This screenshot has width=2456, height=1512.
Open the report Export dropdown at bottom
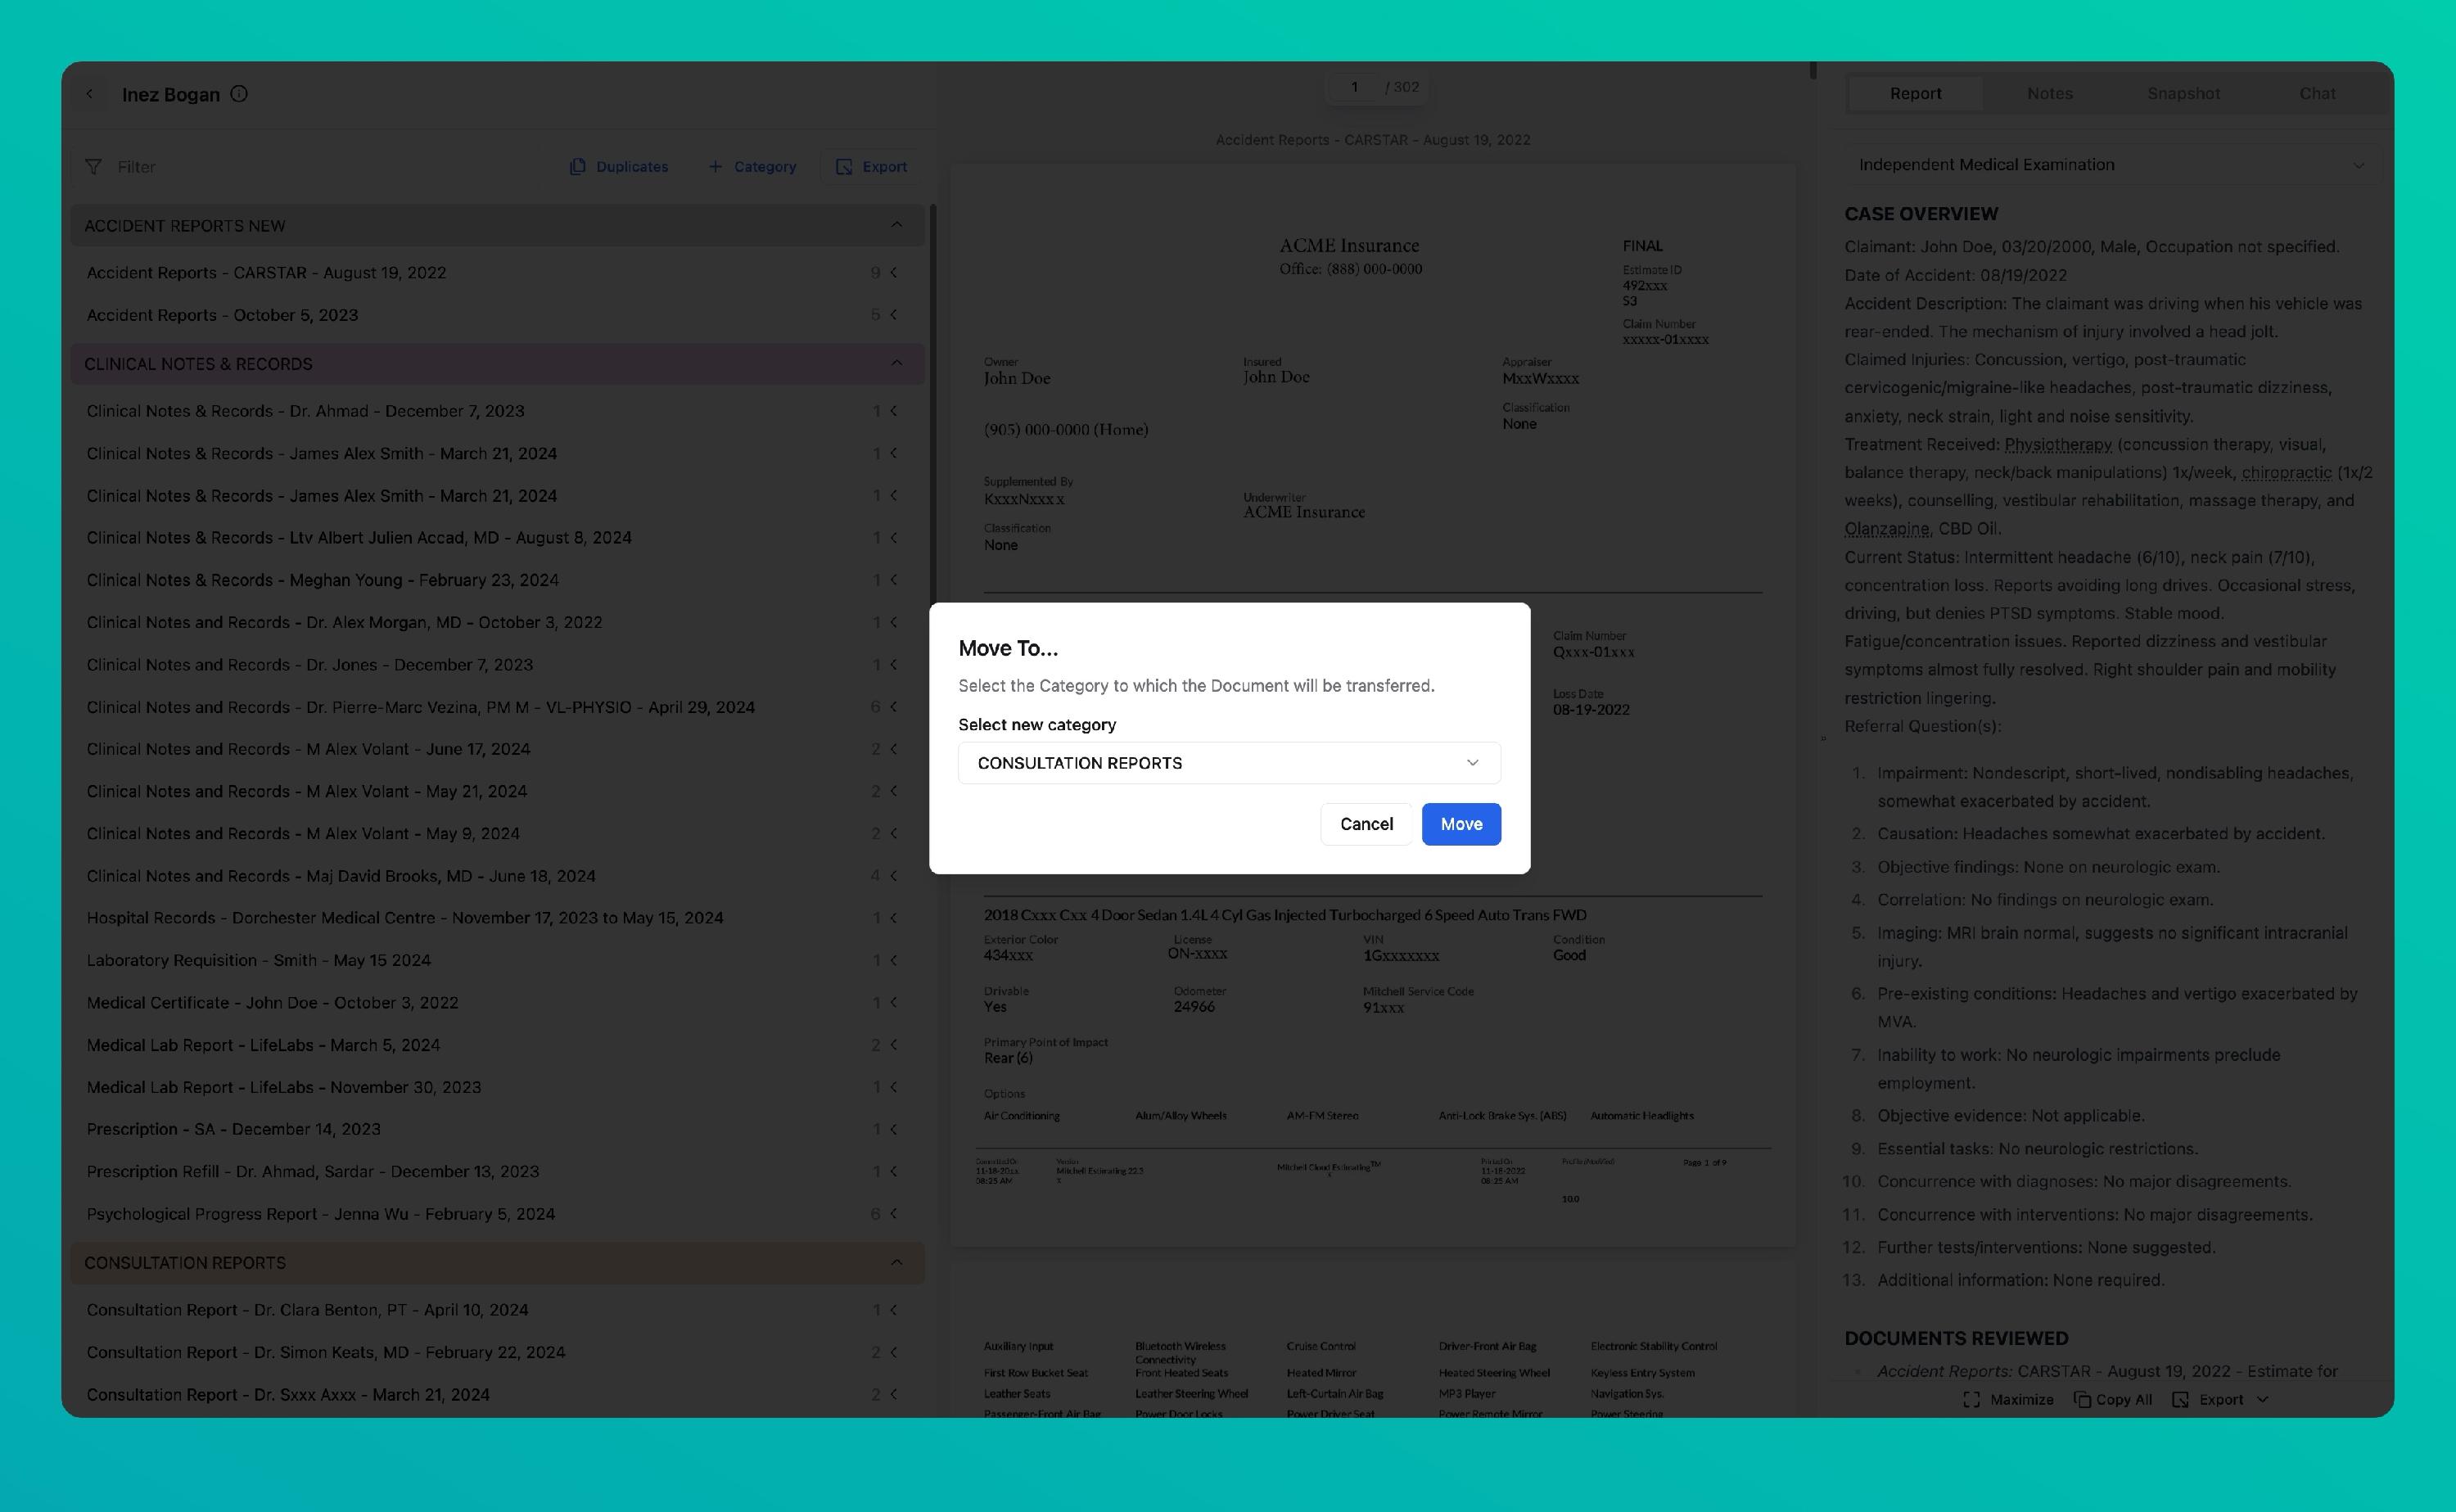pos(2221,1399)
